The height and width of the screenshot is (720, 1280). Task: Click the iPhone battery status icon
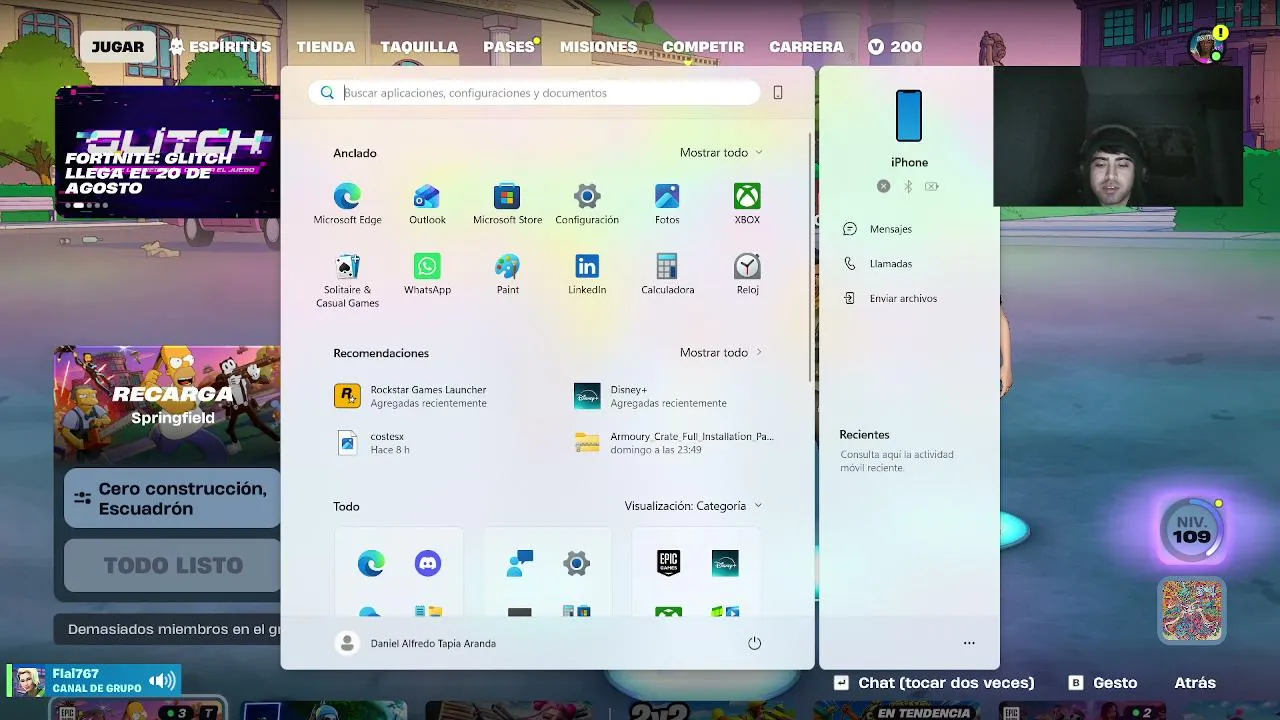[932, 186]
